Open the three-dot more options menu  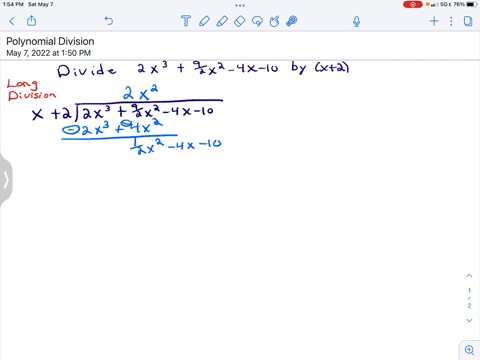pos(451,21)
